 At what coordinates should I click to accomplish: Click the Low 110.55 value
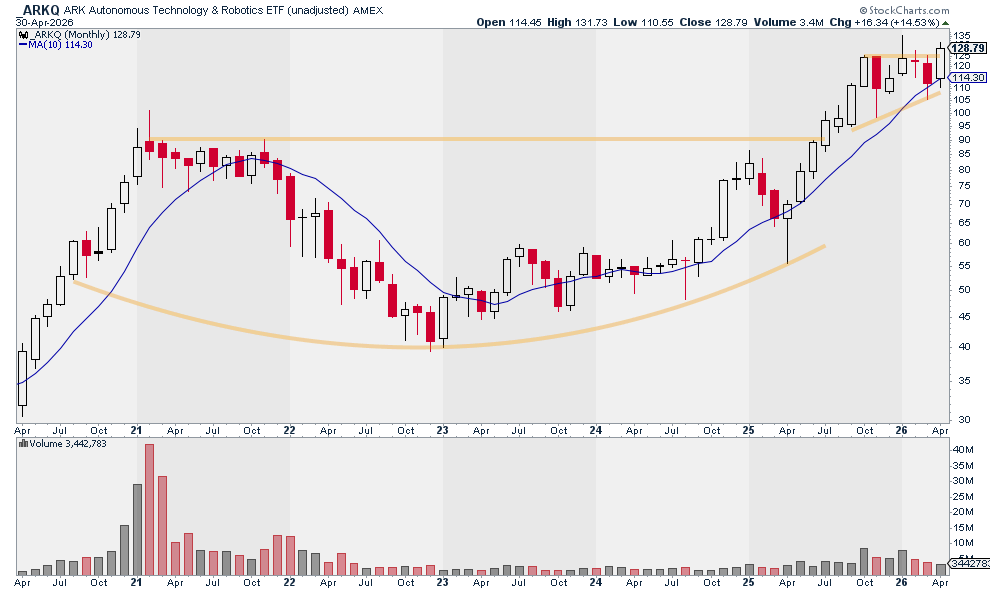click(643, 22)
